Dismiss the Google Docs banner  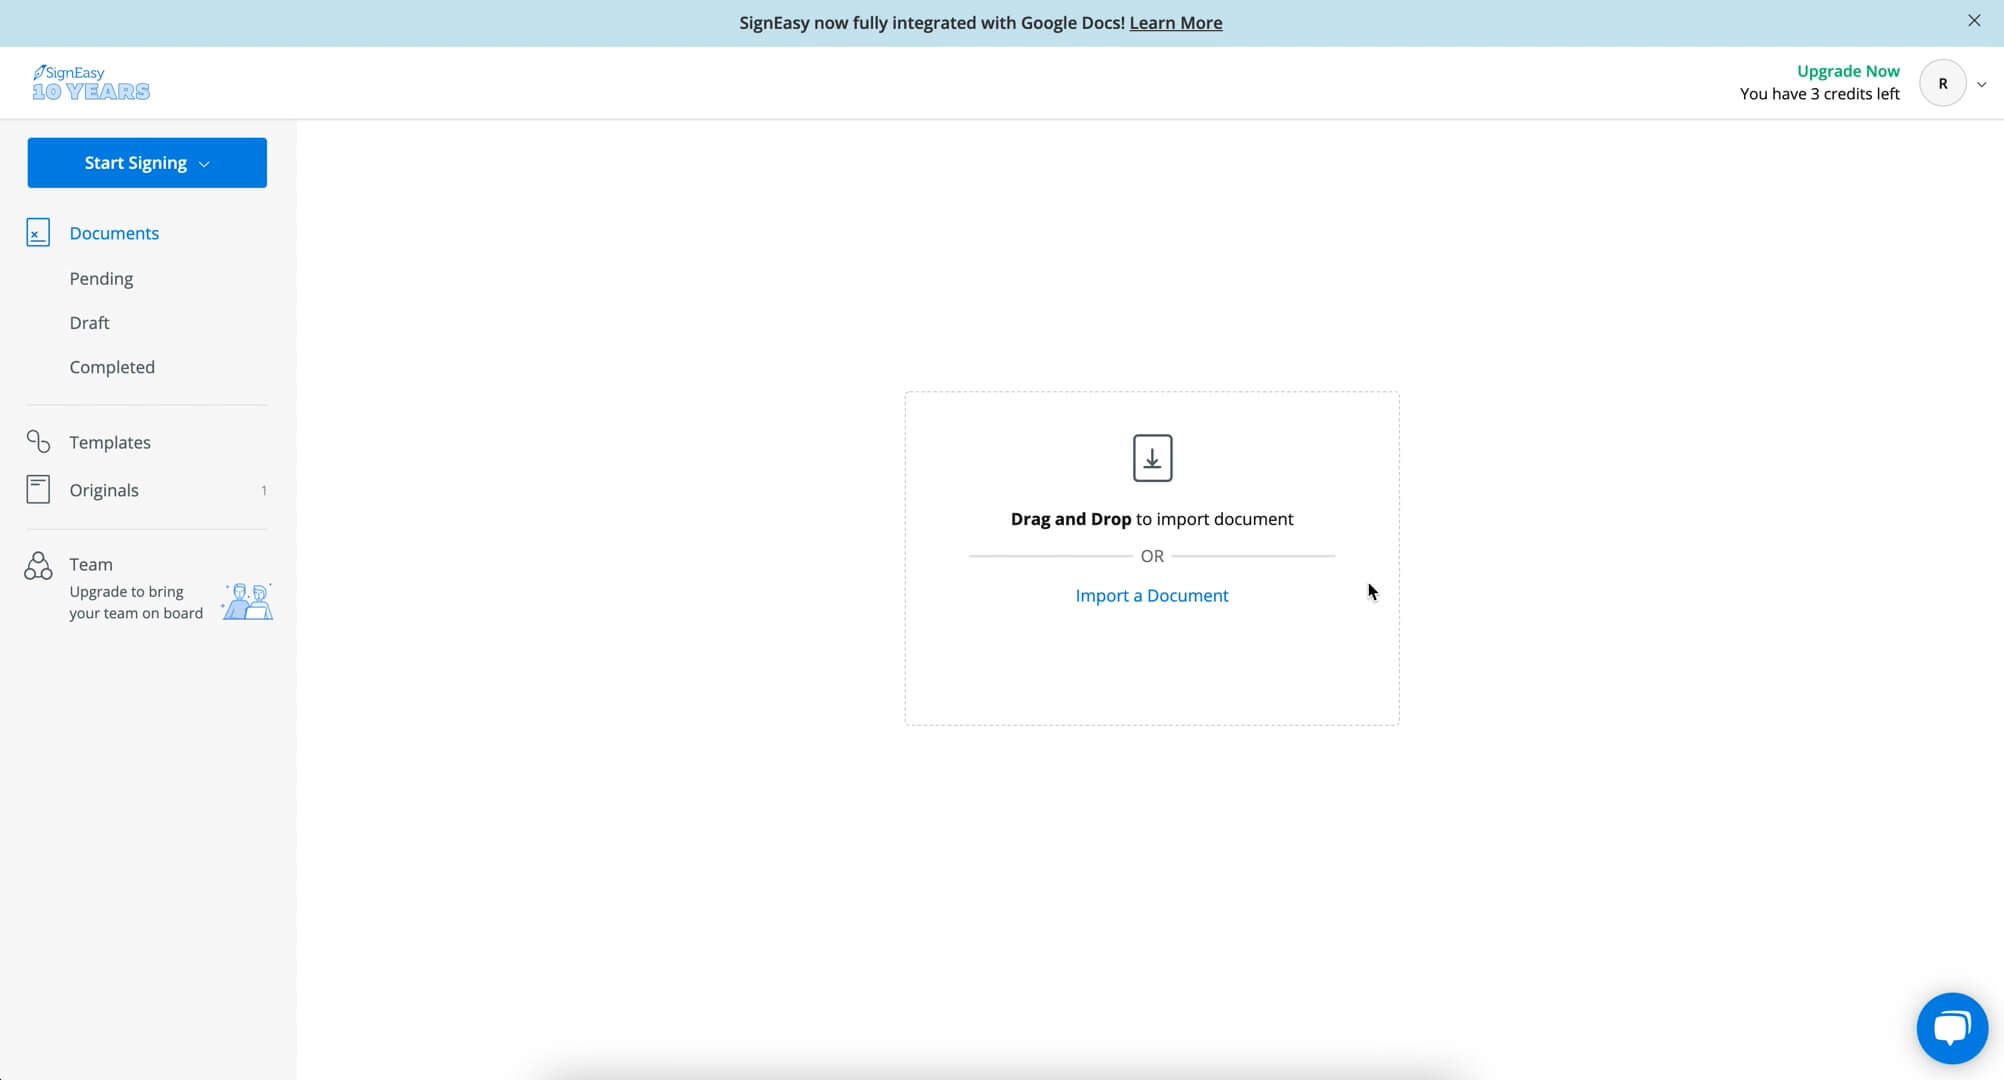[1973, 20]
